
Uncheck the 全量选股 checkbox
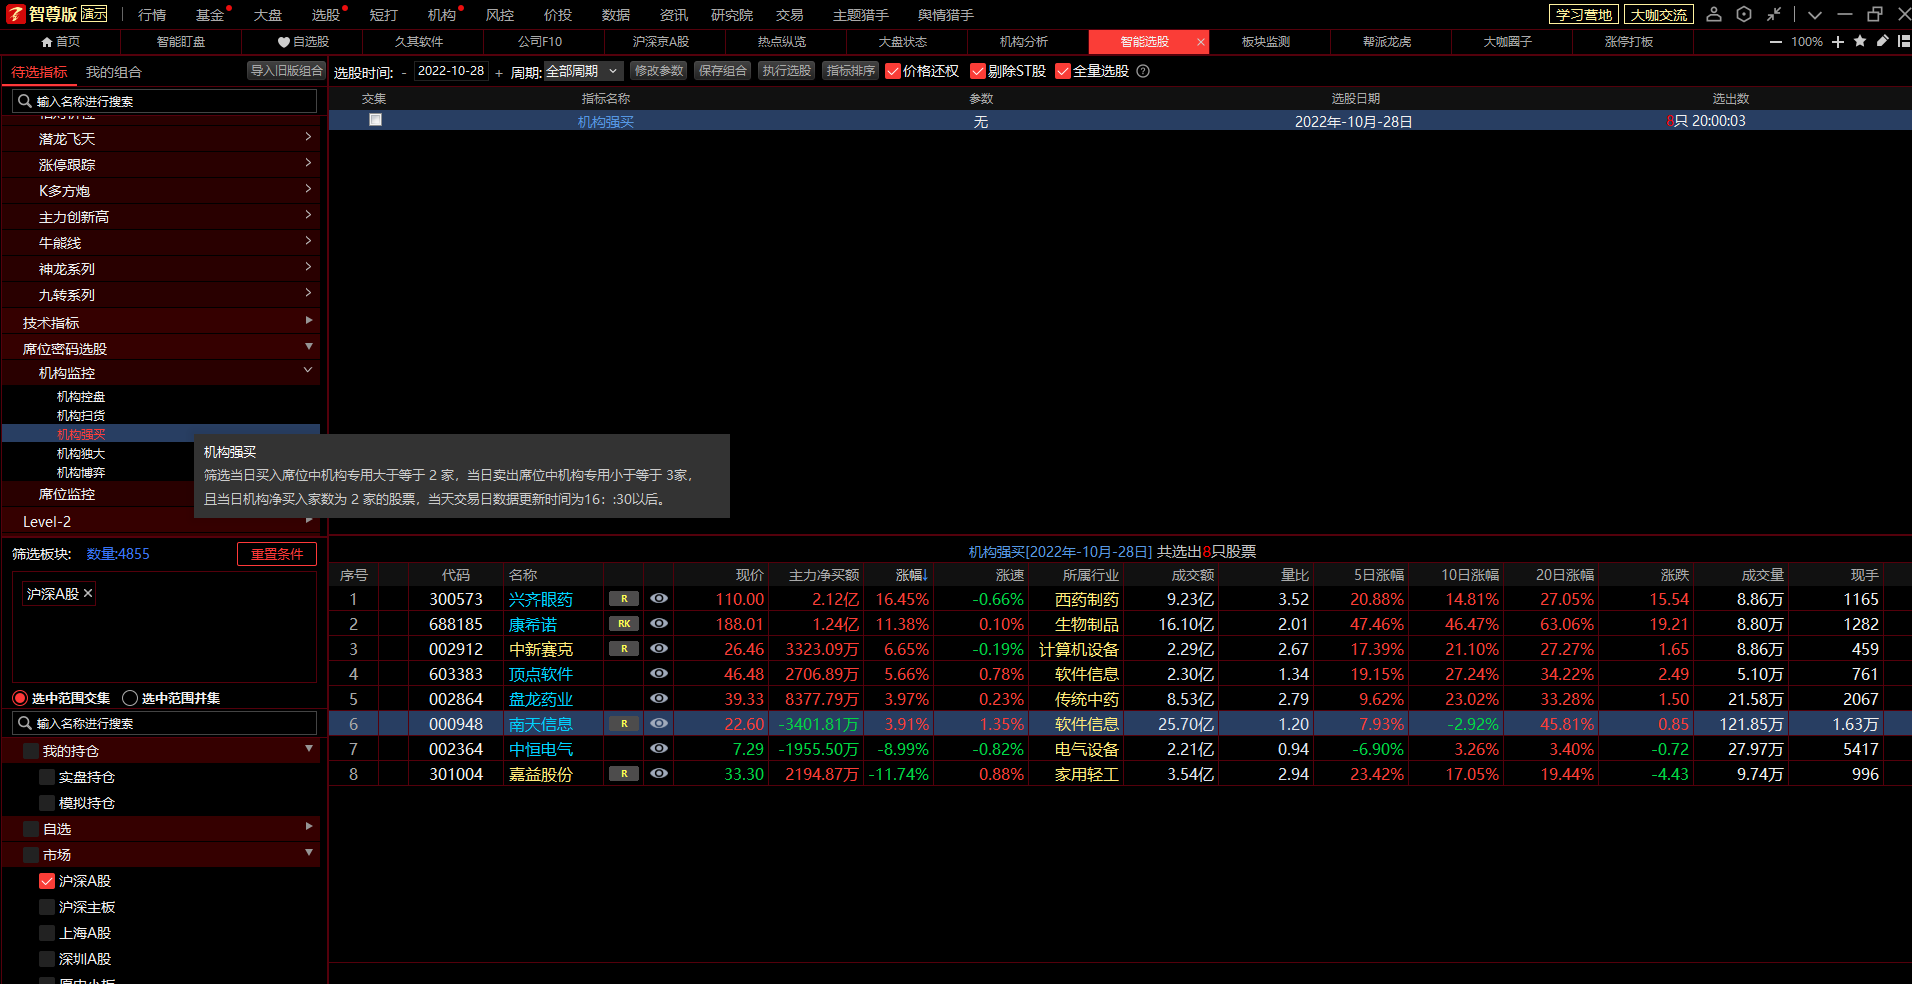click(x=1063, y=71)
